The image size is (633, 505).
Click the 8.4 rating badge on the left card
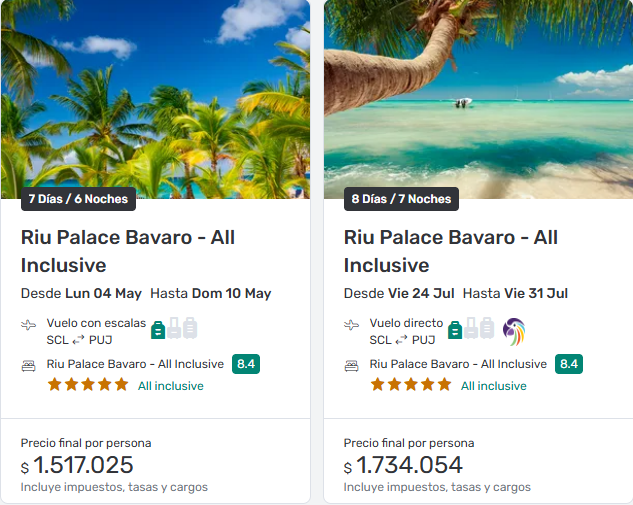(x=246, y=364)
